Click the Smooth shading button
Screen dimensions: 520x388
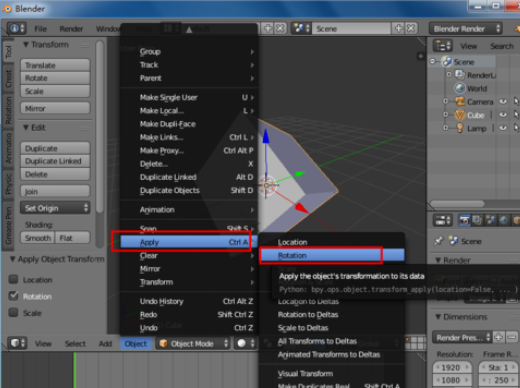tap(38, 238)
